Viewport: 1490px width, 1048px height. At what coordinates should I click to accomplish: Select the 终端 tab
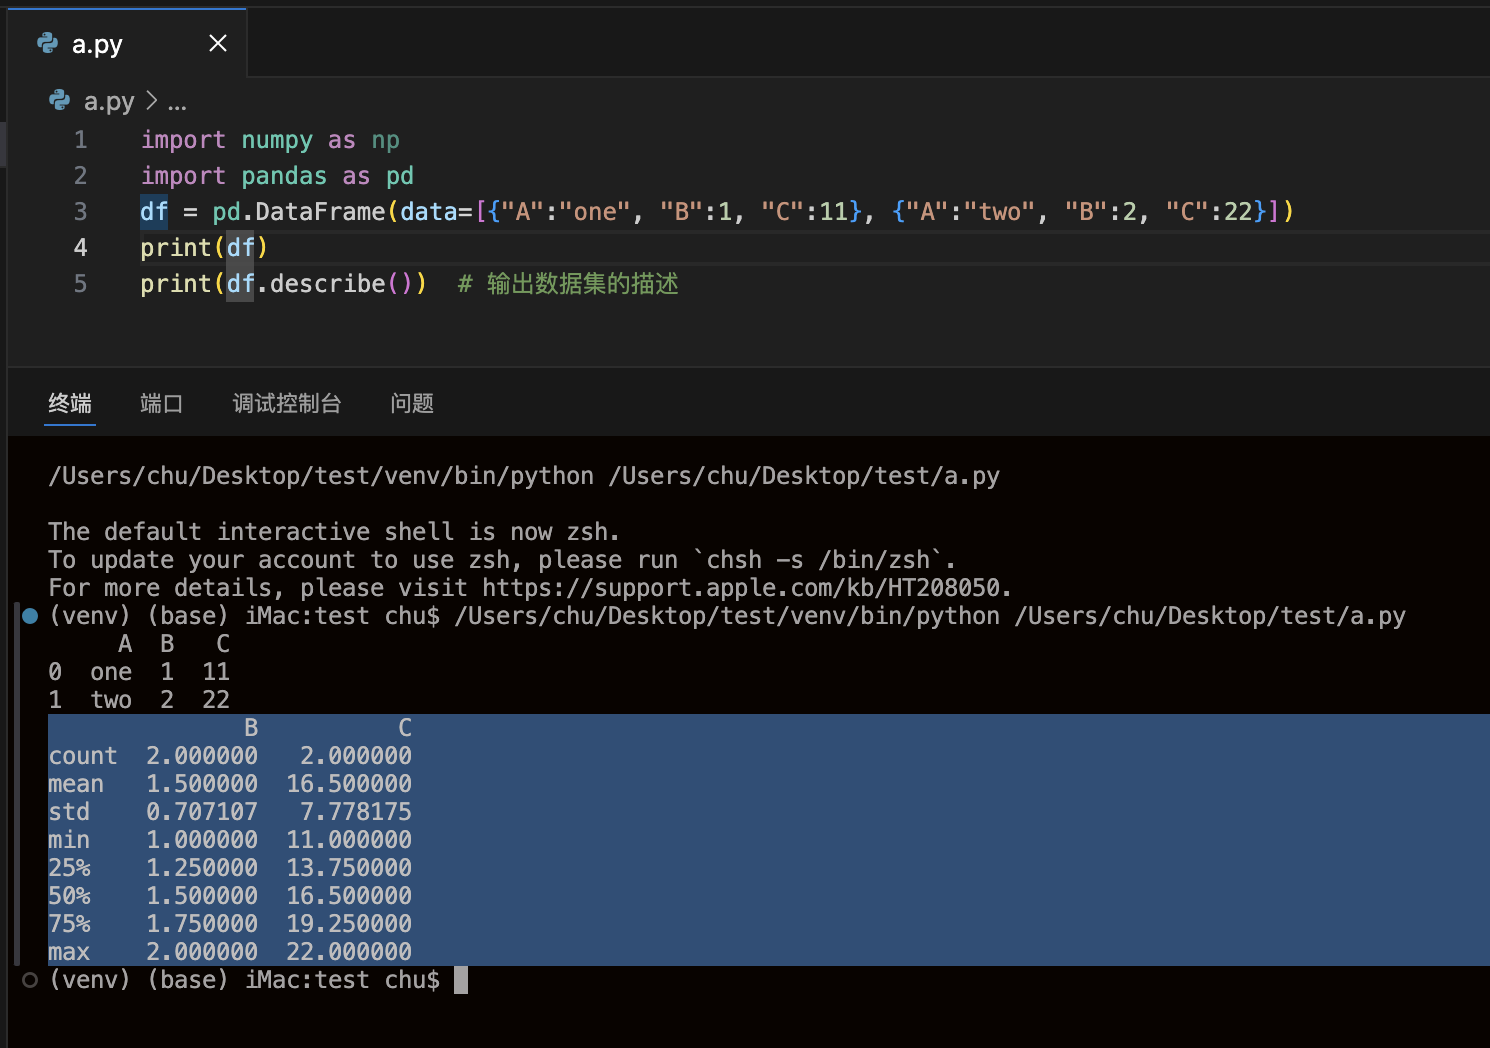(69, 403)
